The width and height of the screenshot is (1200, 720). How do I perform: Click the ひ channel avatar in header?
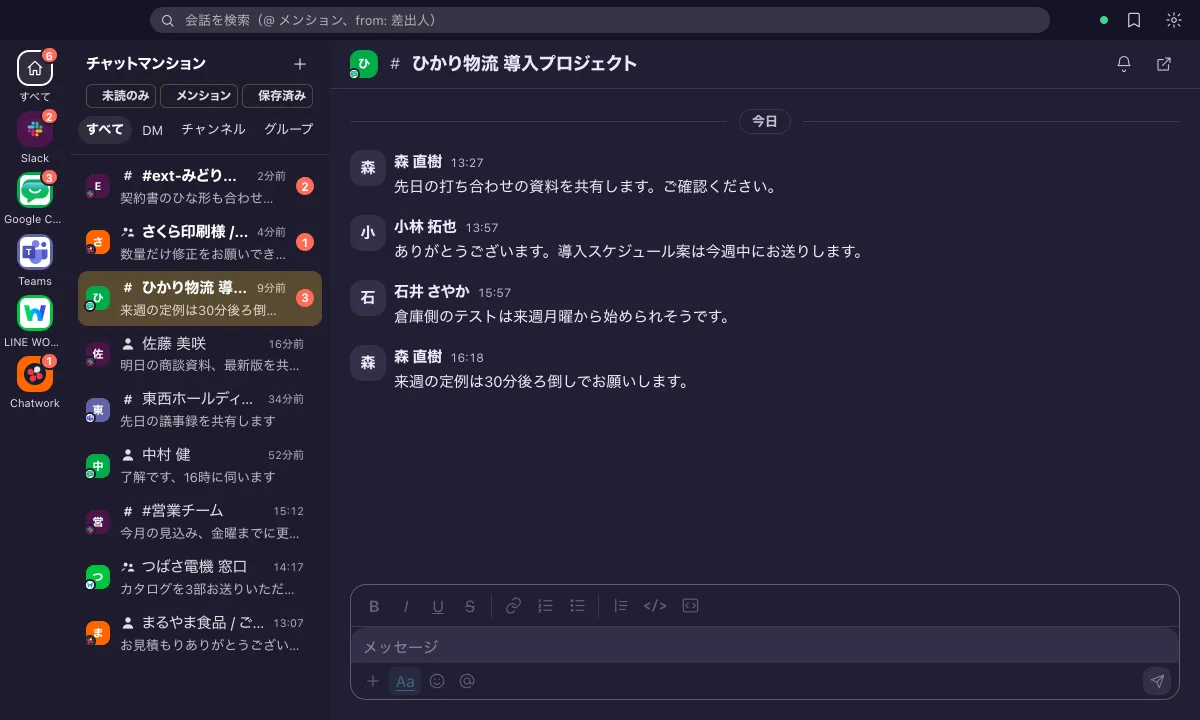coord(364,64)
